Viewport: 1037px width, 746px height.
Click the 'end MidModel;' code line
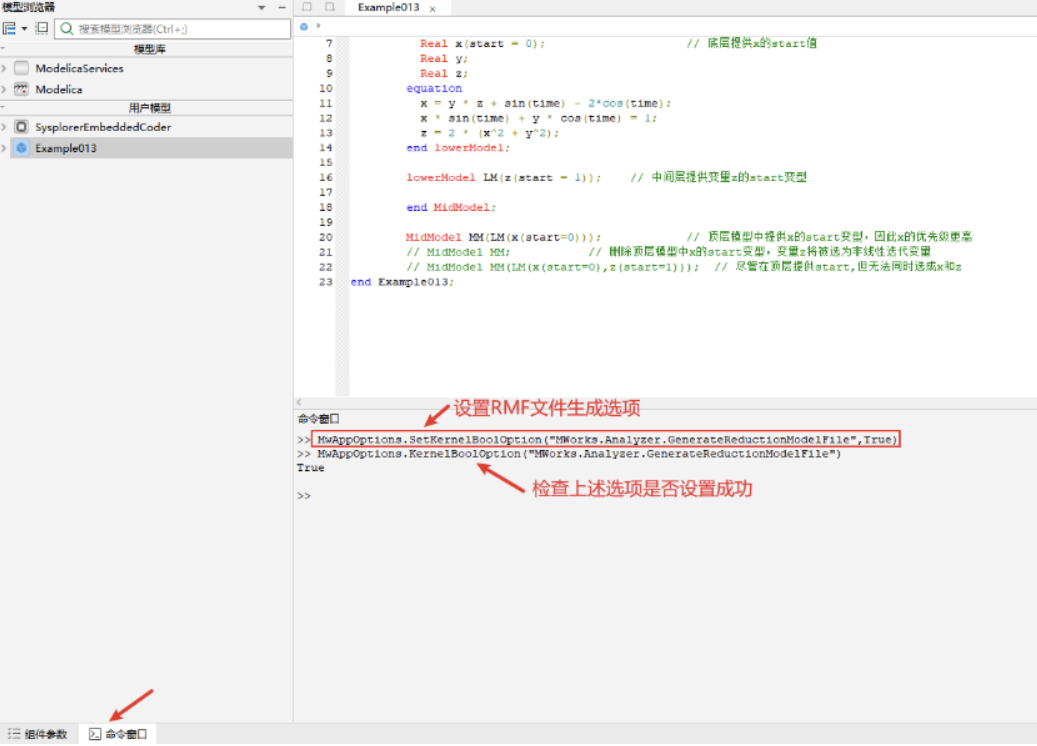(x=451, y=208)
